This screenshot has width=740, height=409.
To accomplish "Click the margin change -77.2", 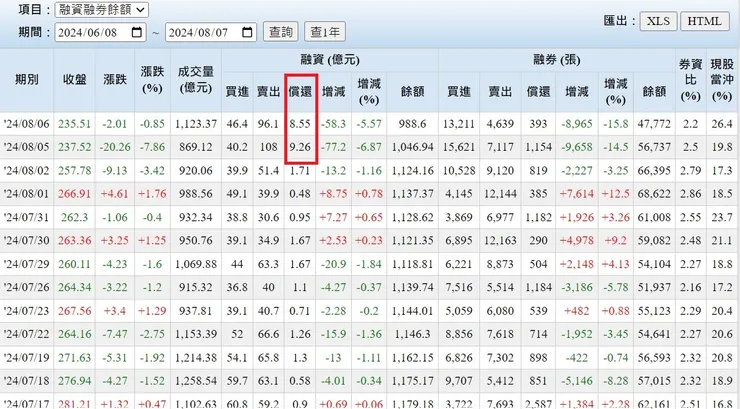I will coord(333,147).
